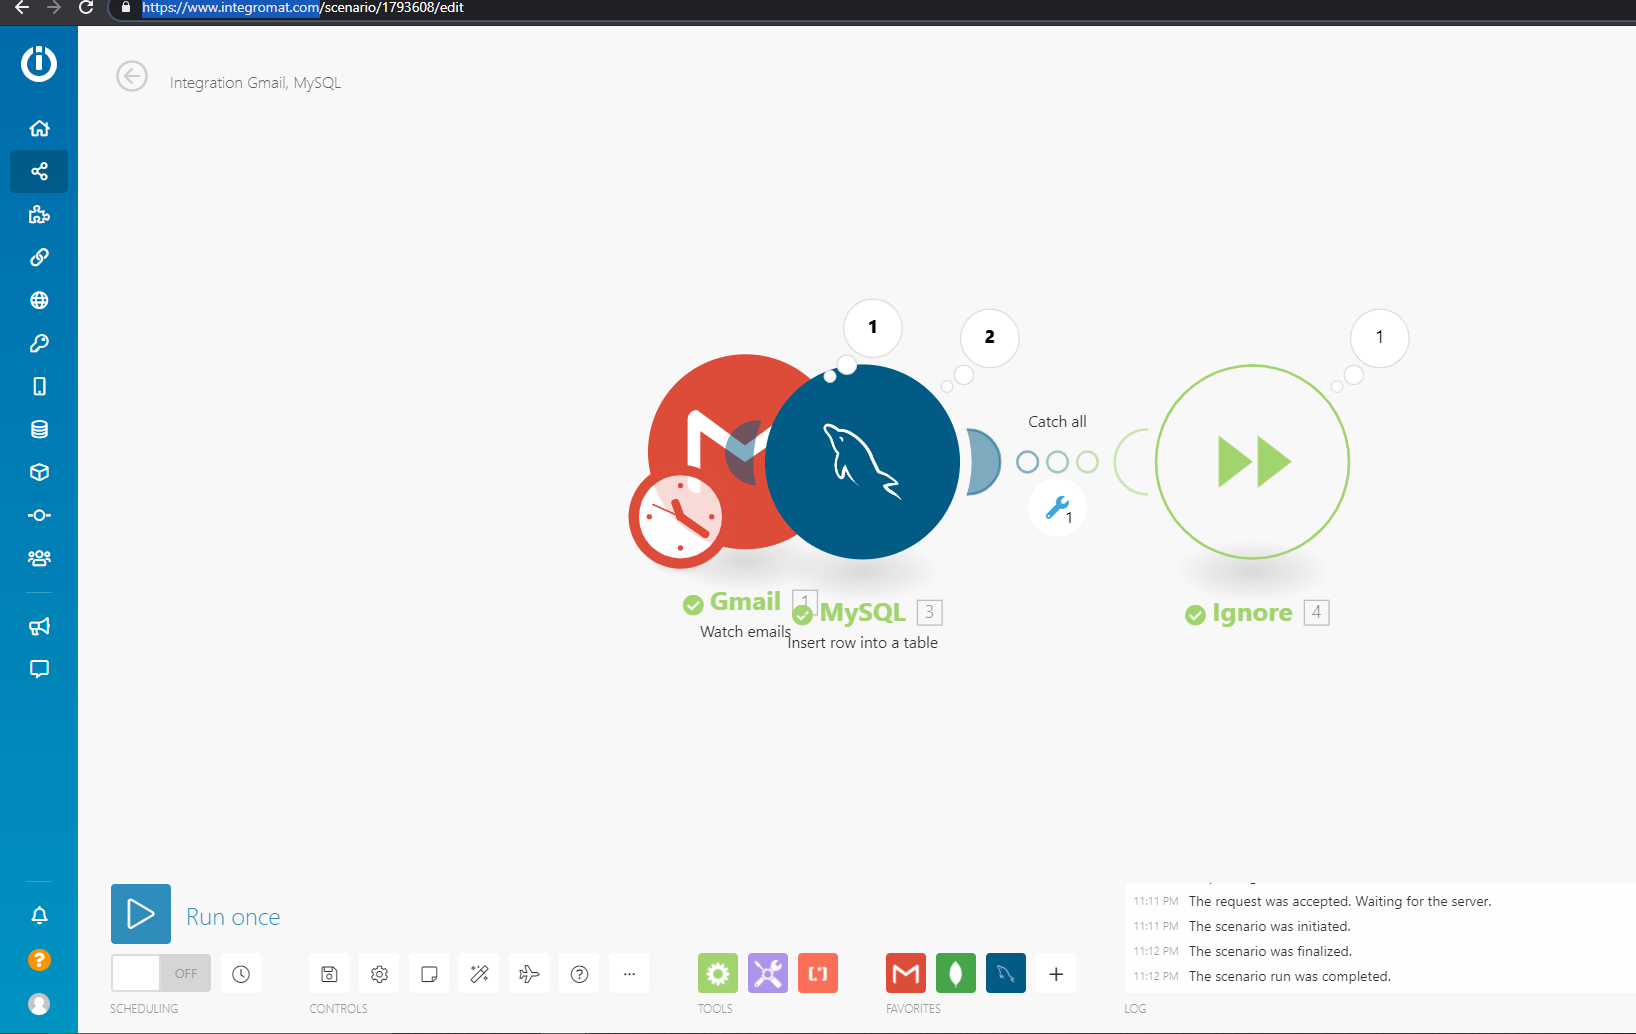
Task: Open the Flow control icon in sidebar
Action: pyautogui.click(x=39, y=515)
